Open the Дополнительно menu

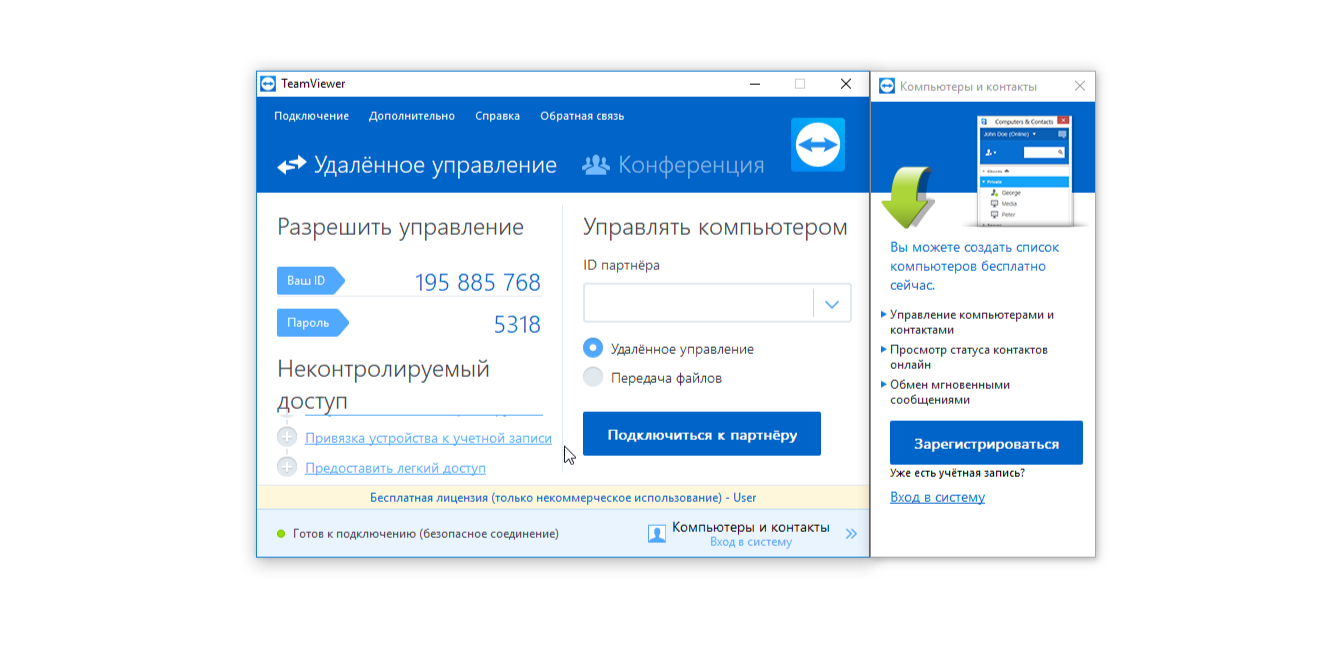(x=411, y=116)
